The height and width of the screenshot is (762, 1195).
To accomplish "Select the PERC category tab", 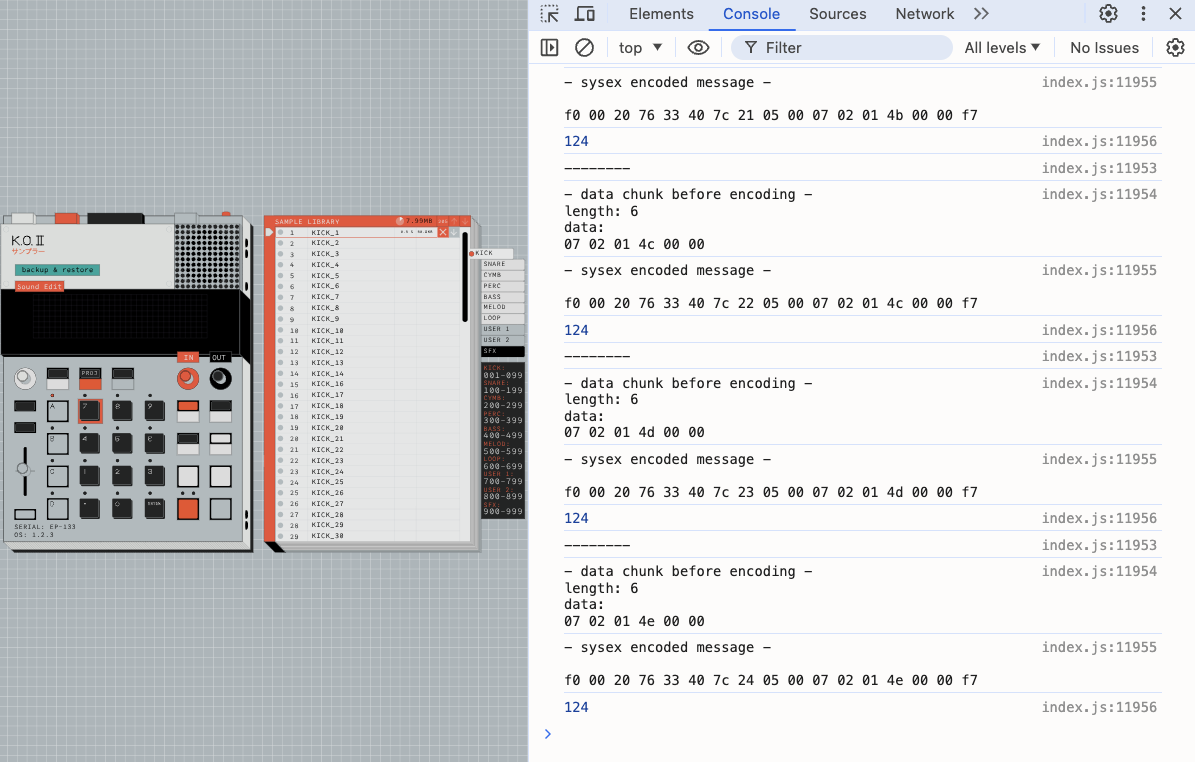I will pos(503,286).
